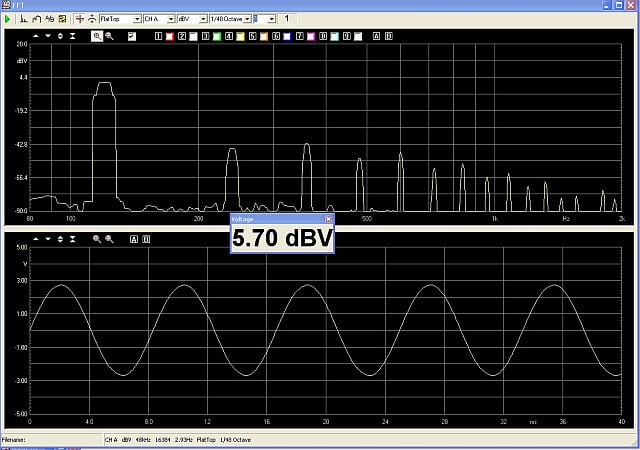Click the Abc text label icon in toolbar
Viewport: 640px width, 450px height.
tap(48, 18)
